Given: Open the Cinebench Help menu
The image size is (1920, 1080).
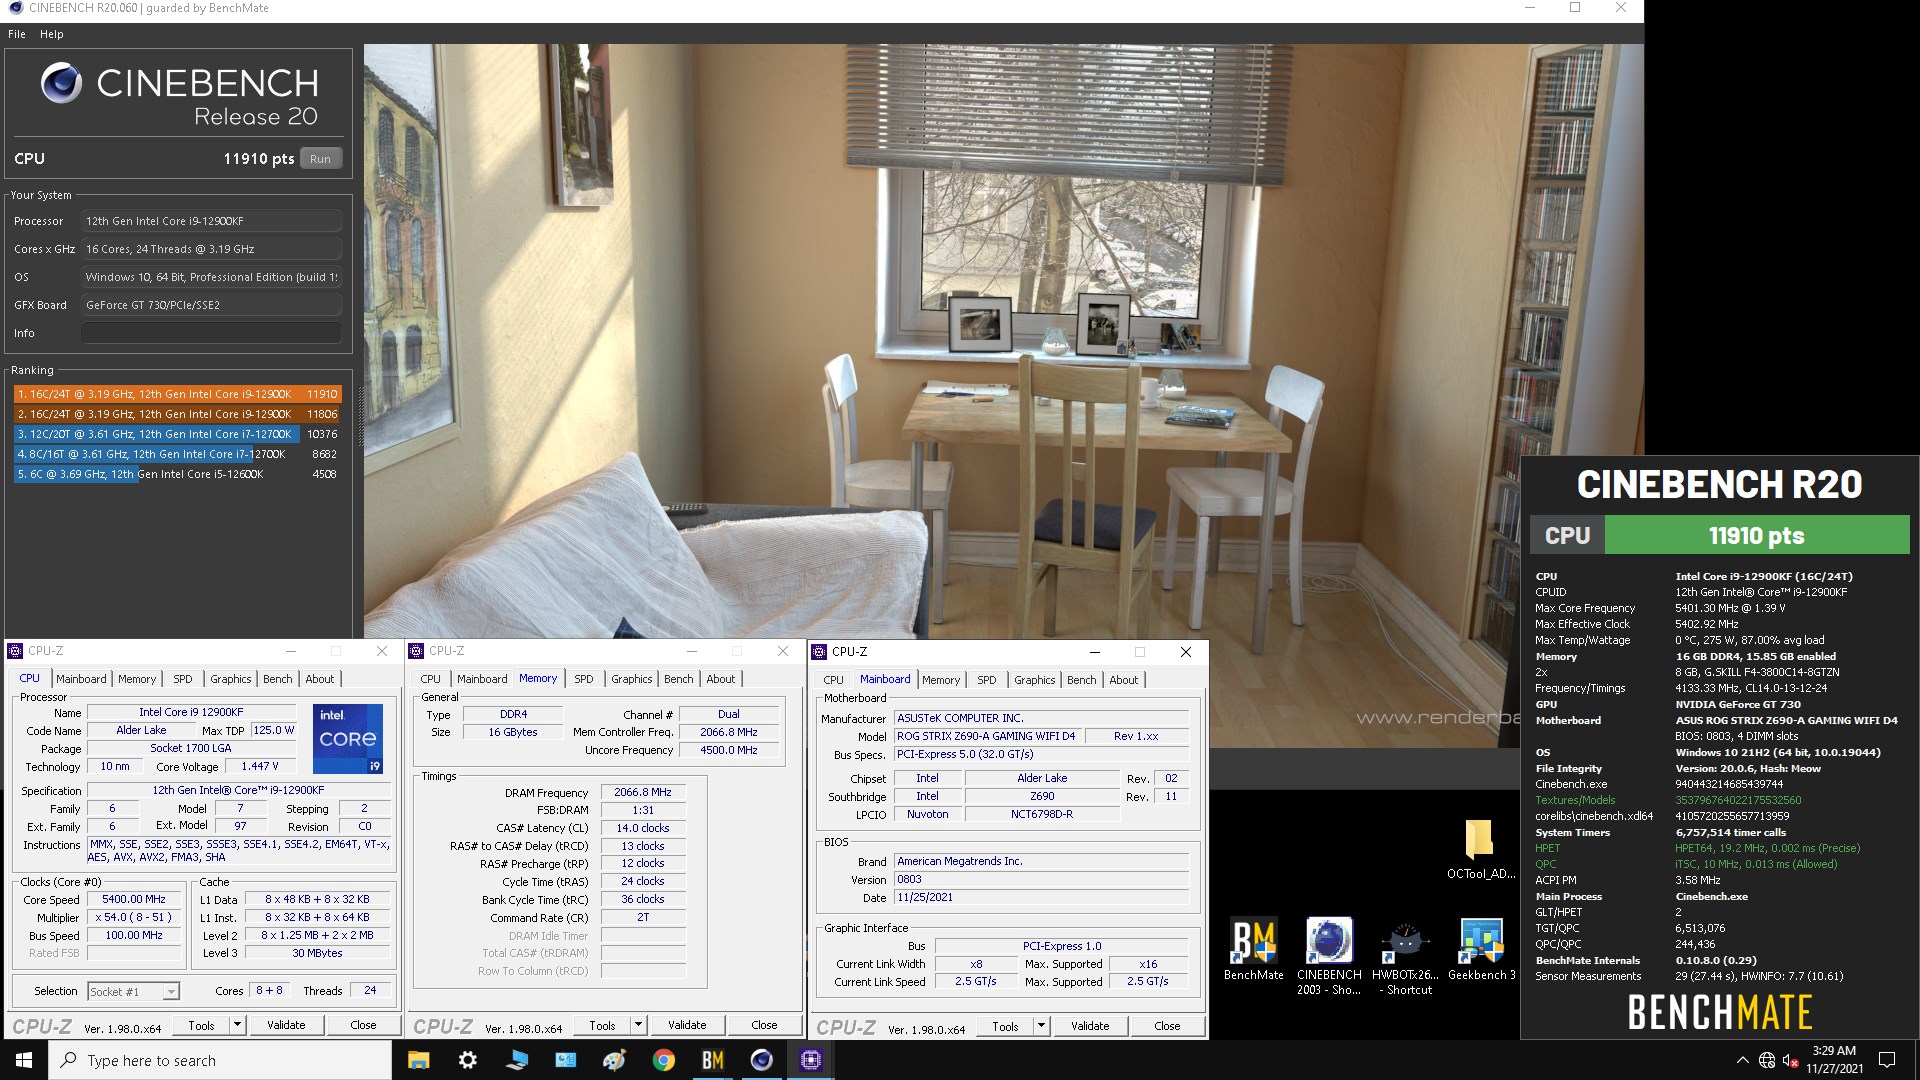Looking at the screenshot, I should pos(52,34).
